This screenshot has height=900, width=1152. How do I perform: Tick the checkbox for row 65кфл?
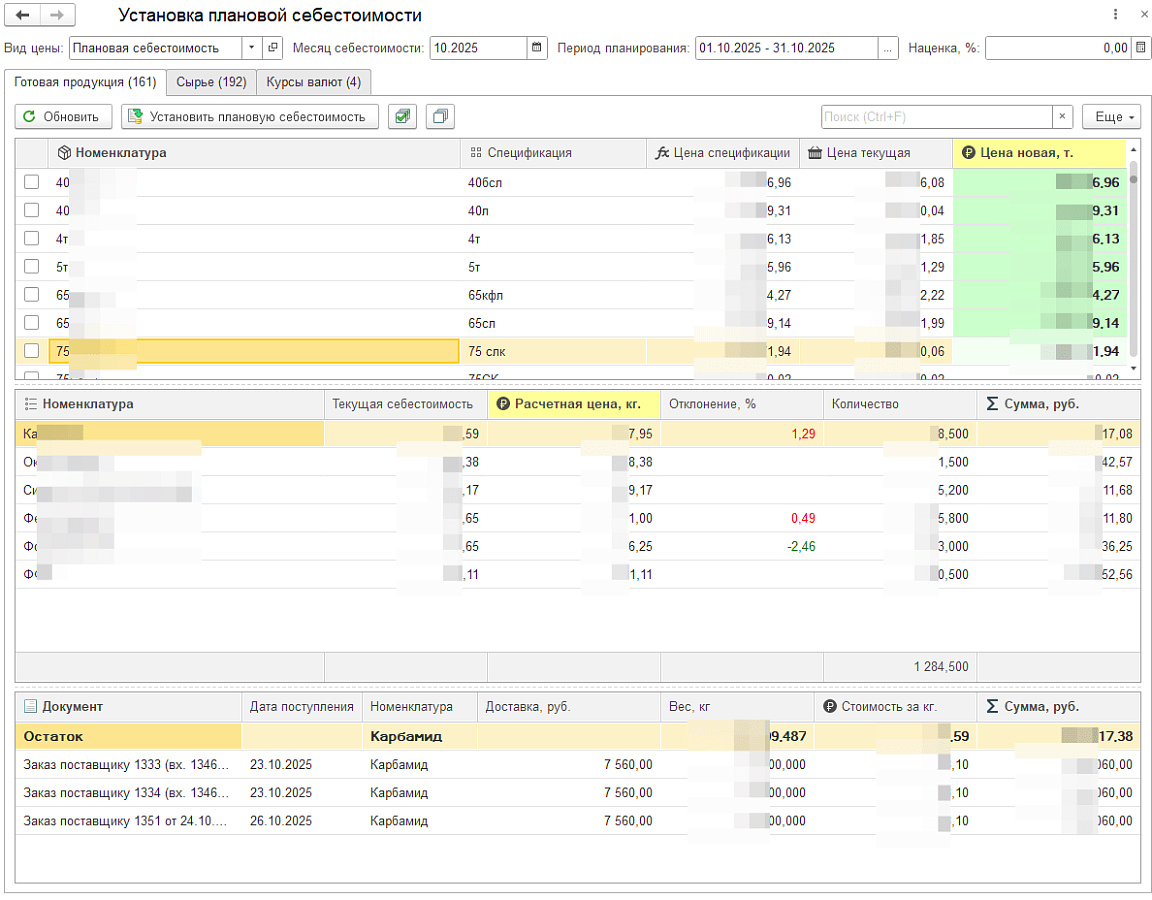coord(32,294)
